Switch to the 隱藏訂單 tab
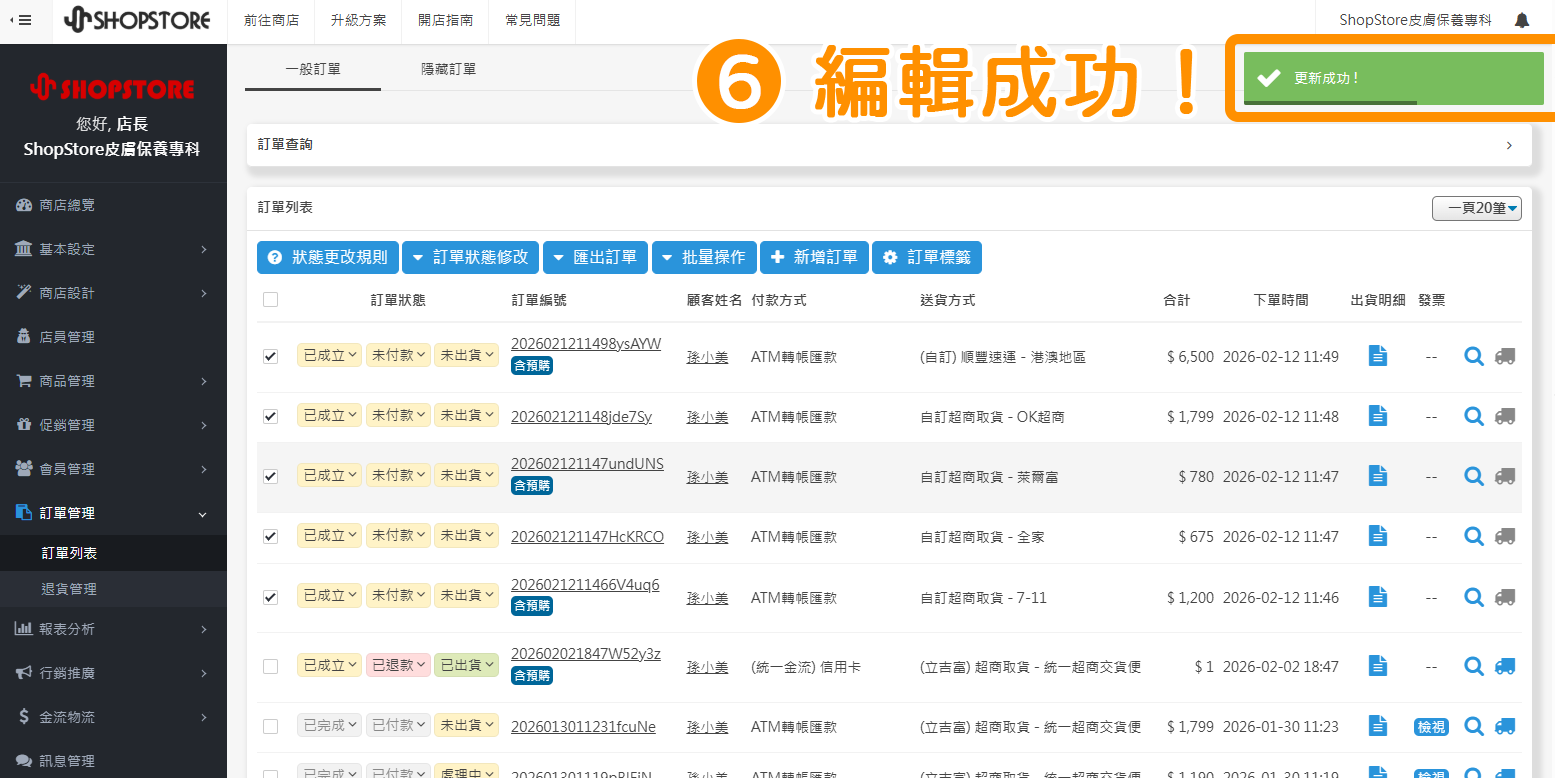Image resolution: width=1555 pixels, height=778 pixels. 448,69
